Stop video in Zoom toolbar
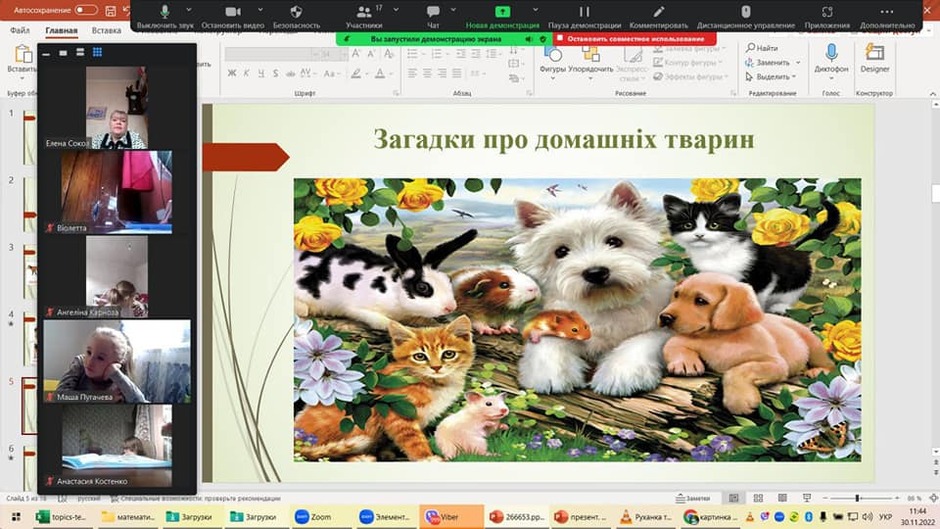The image size is (940, 529). [233, 16]
